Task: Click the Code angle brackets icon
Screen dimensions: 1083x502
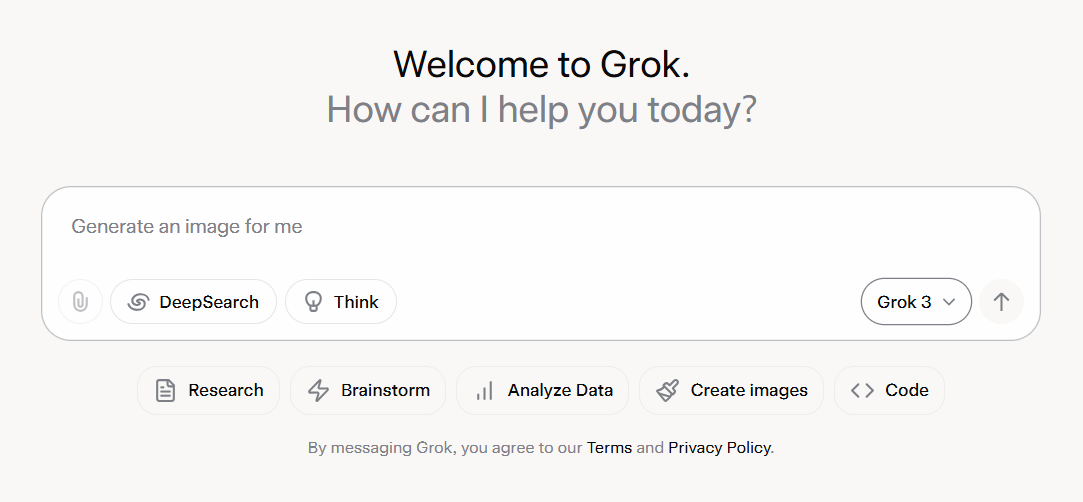Action: tap(862, 391)
